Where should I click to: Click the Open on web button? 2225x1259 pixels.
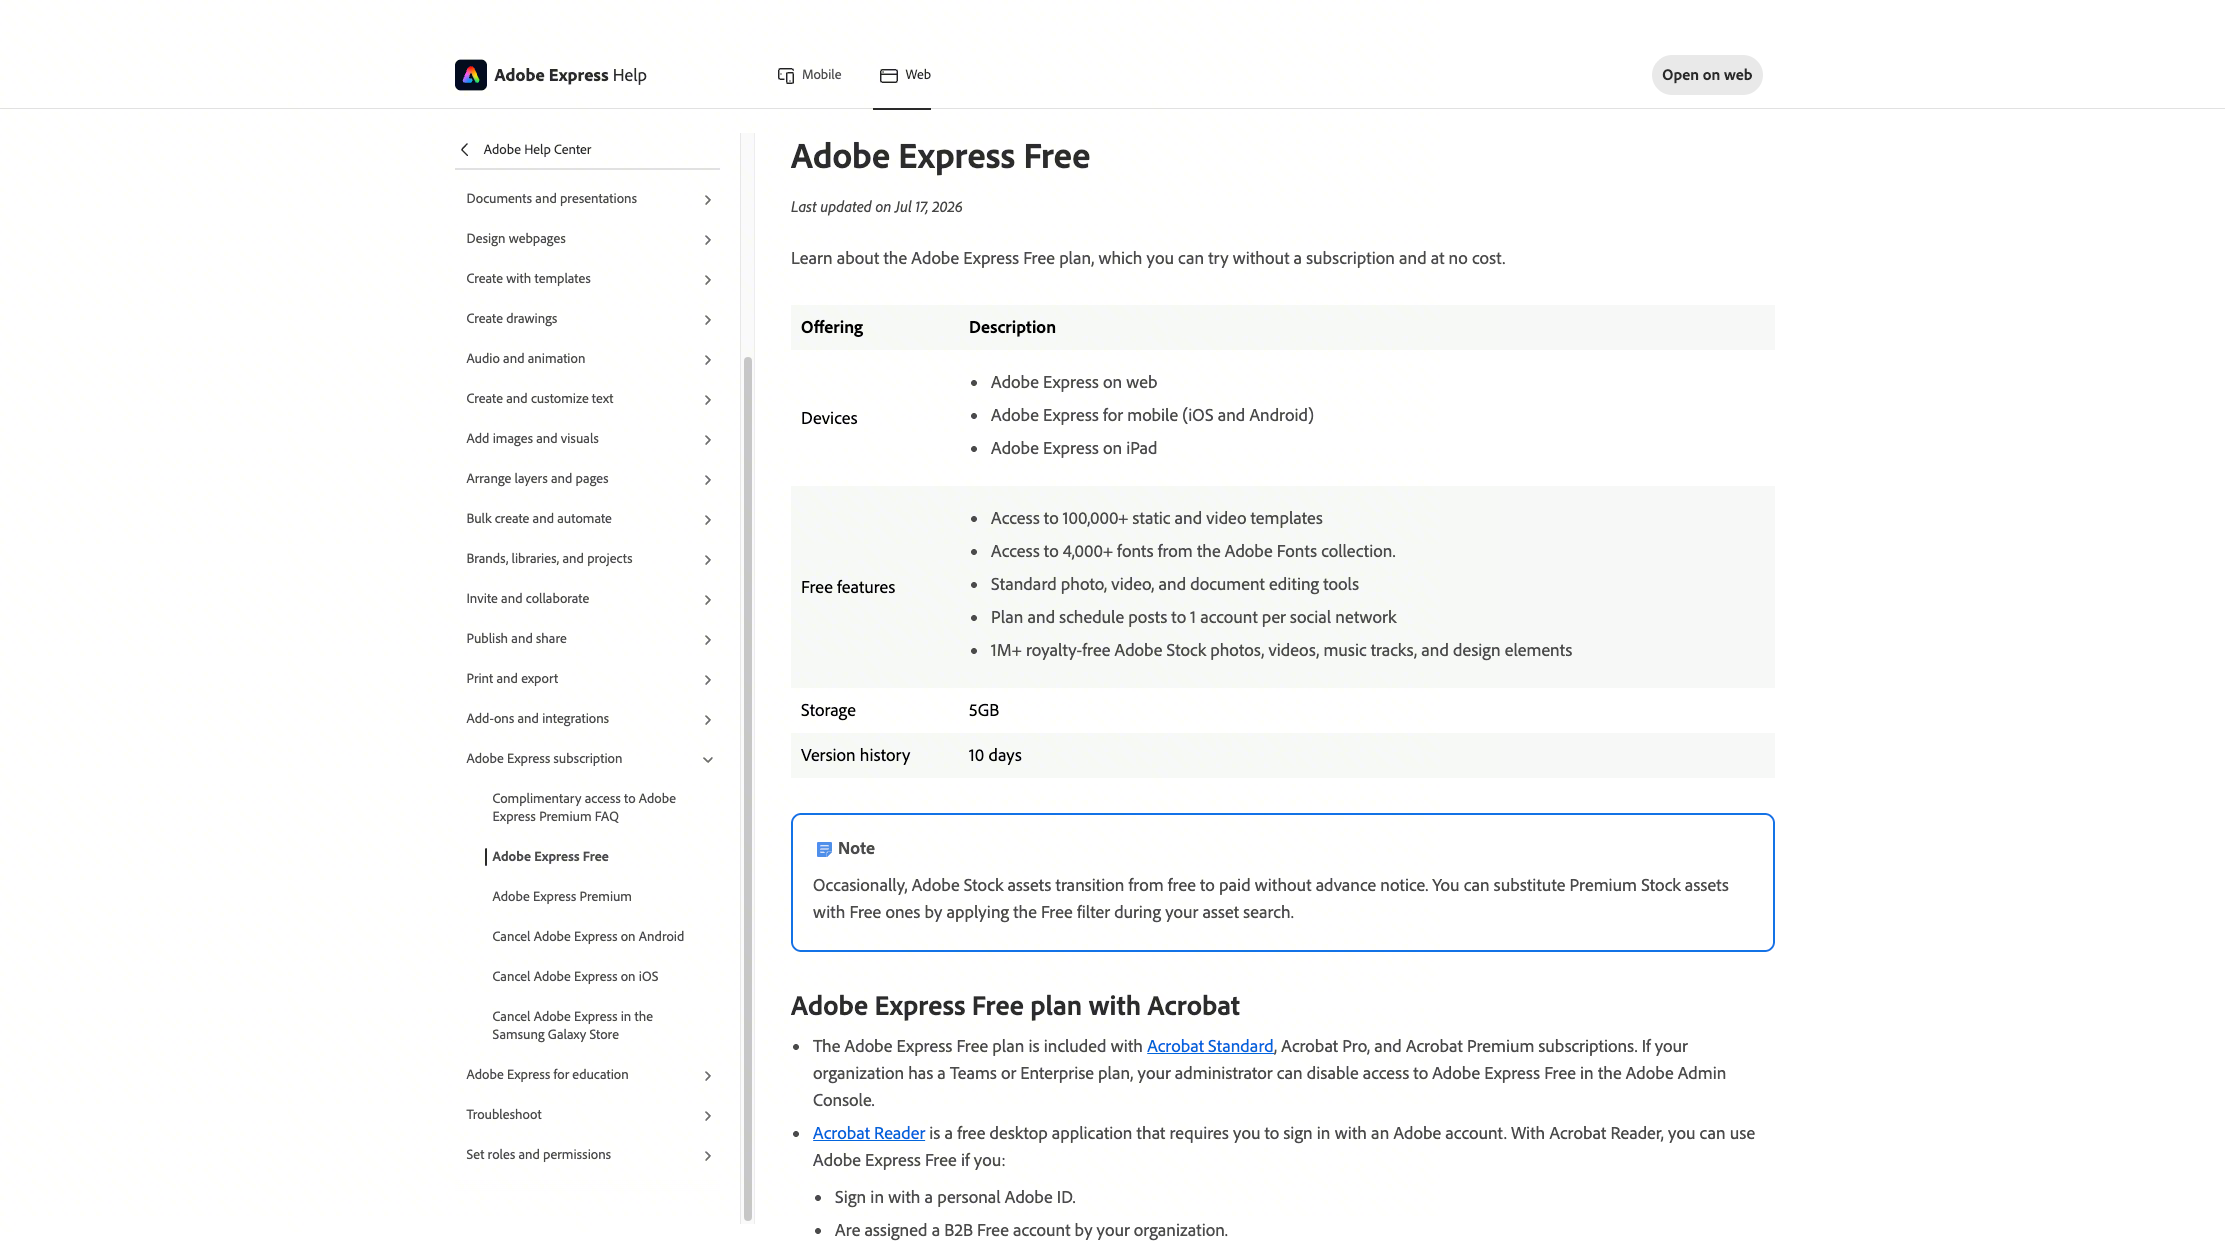pyautogui.click(x=1707, y=75)
